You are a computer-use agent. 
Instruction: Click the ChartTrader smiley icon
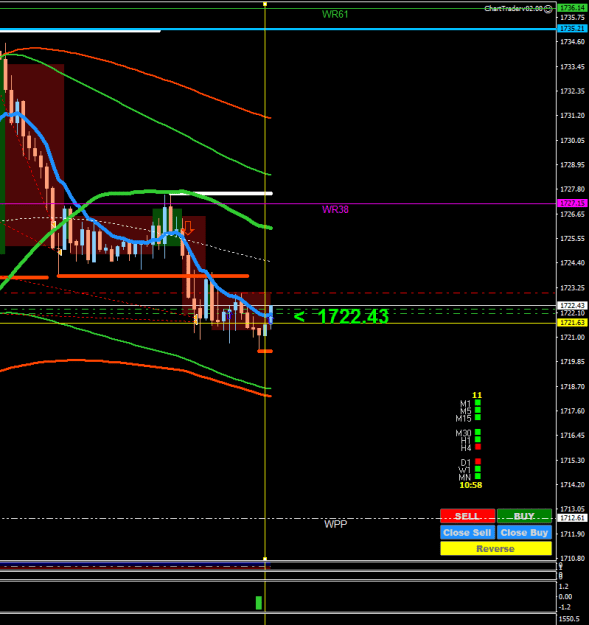549,9
